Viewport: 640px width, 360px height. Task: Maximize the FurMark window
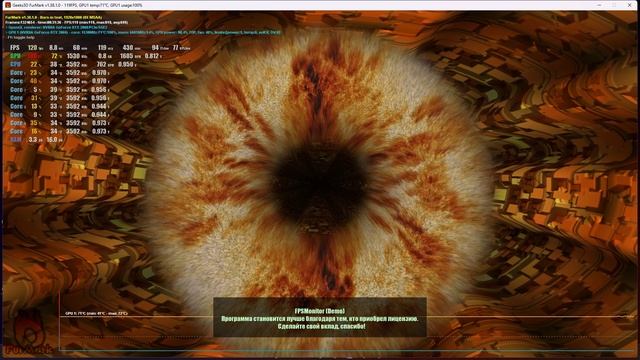pos(614,5)
